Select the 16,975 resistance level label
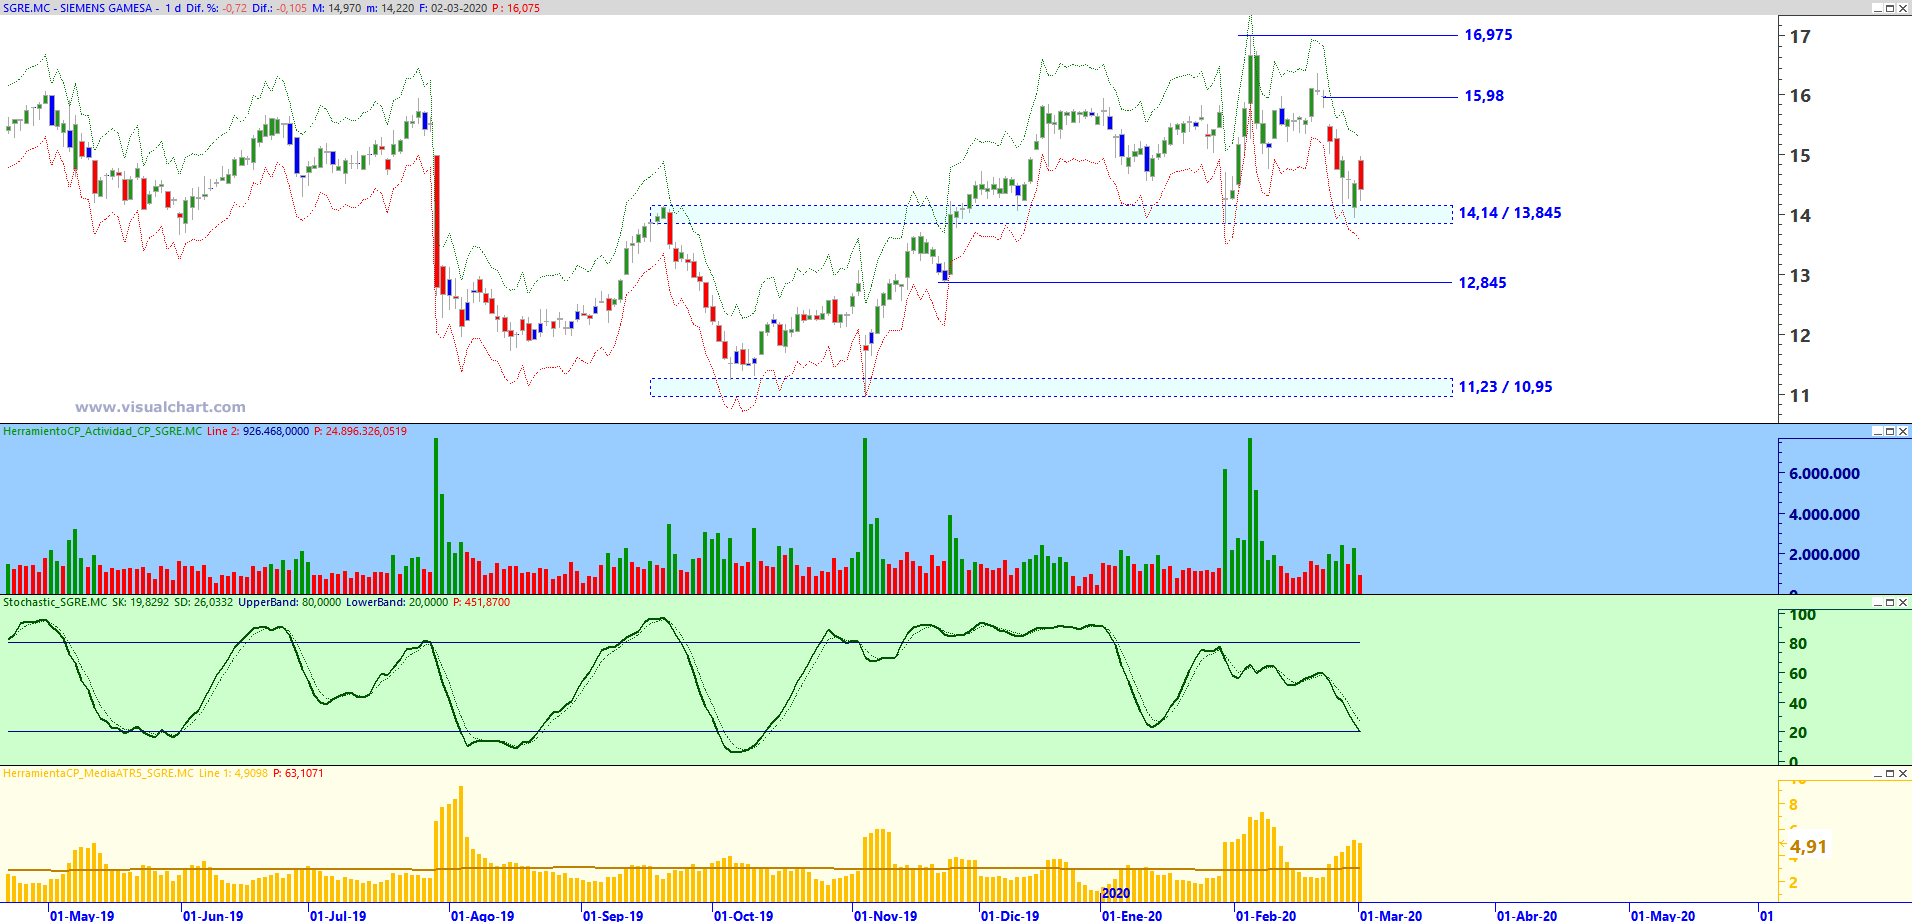Viewport: 1912px width, 922px height. [x=1488, y=35]
